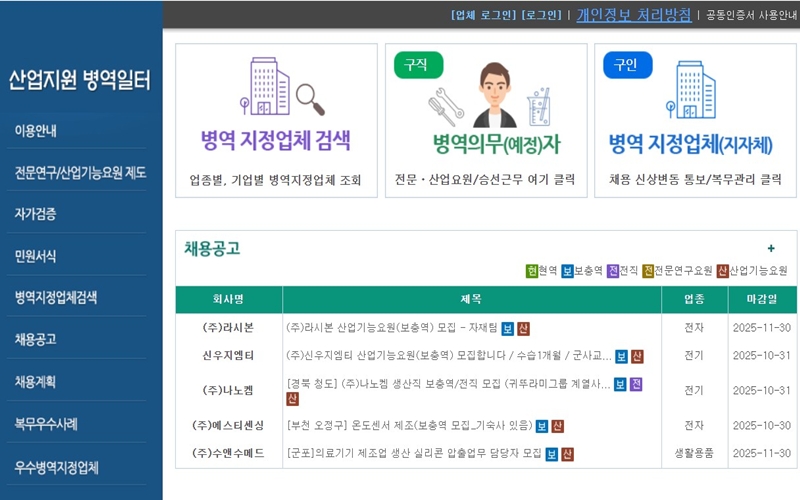Image resolution: width=800 pixels, height=500 pixels.
Task: Click the green 구직 badge
Action: pyautogui.click(x=418, y=65)
